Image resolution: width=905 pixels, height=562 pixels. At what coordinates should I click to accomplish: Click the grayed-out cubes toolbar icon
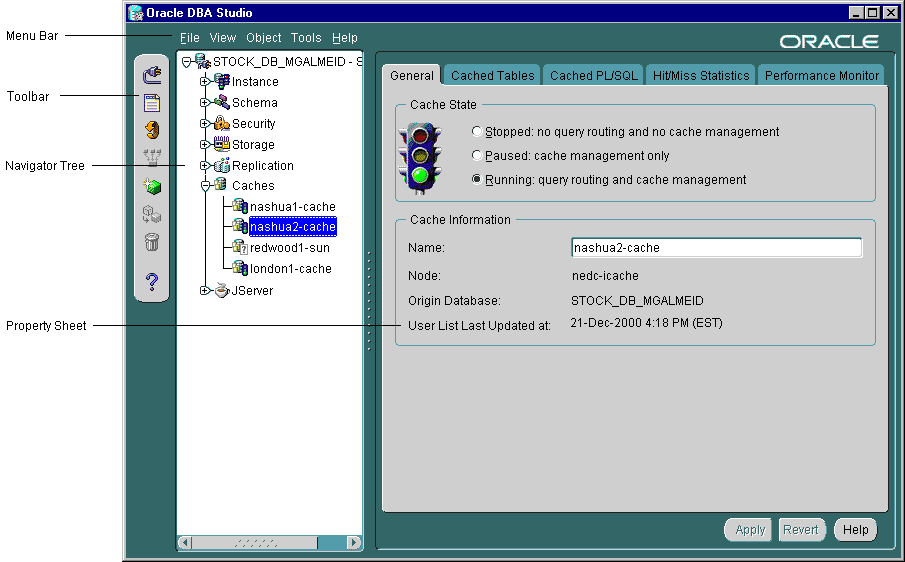[152, 214]
